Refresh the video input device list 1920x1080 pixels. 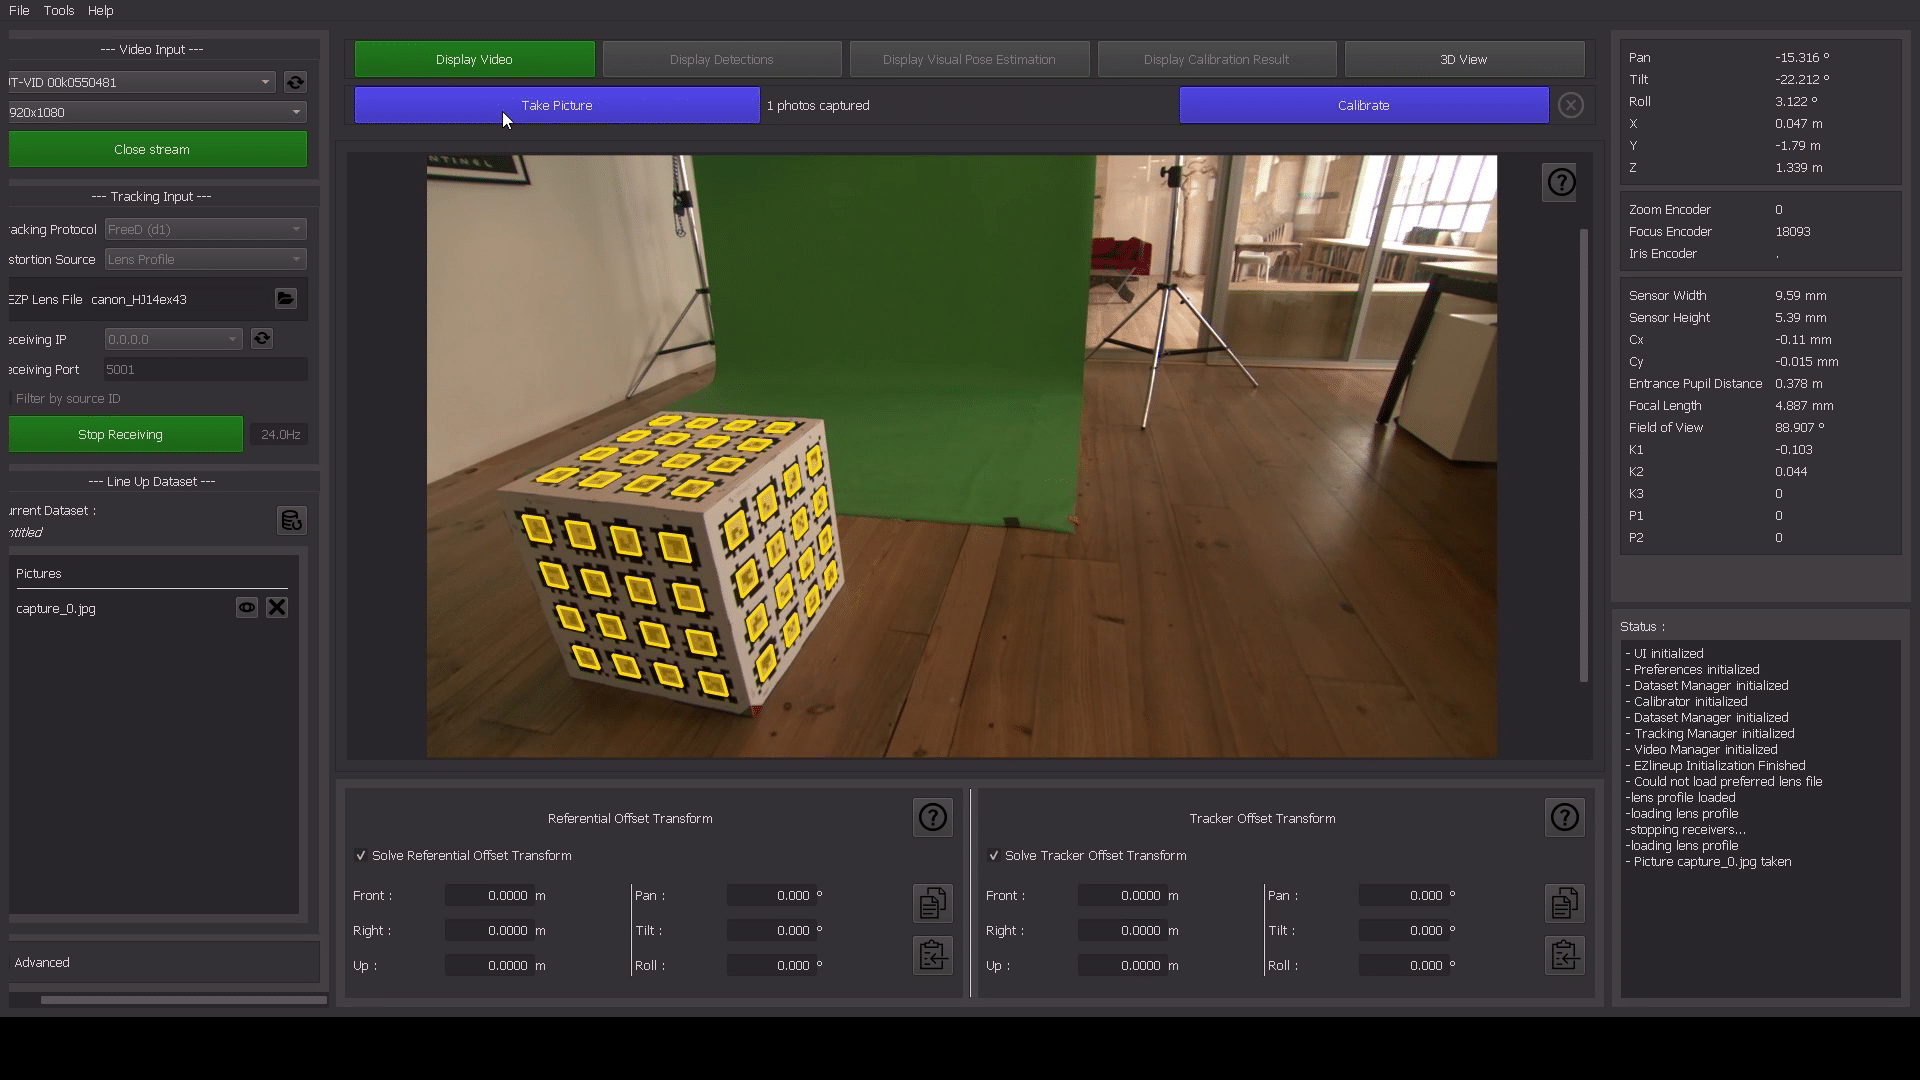(x=295, y=82)
